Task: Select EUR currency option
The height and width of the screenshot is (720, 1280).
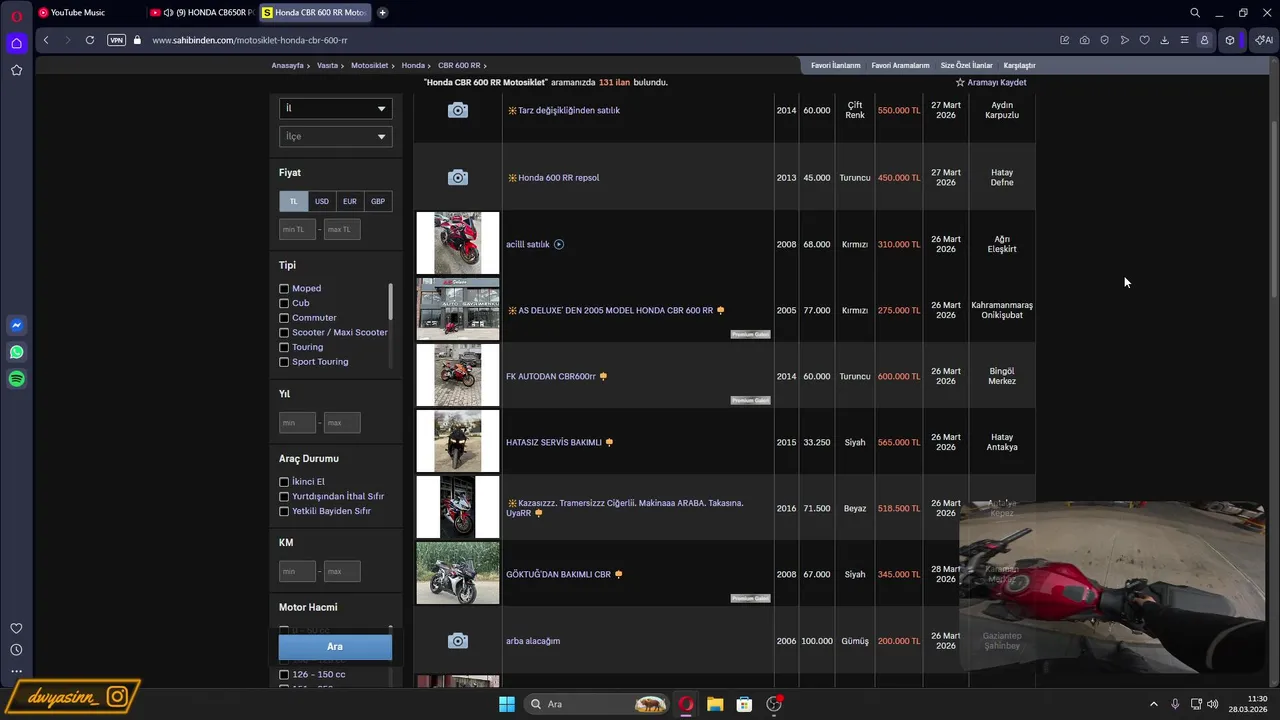Action: [350, 201]
